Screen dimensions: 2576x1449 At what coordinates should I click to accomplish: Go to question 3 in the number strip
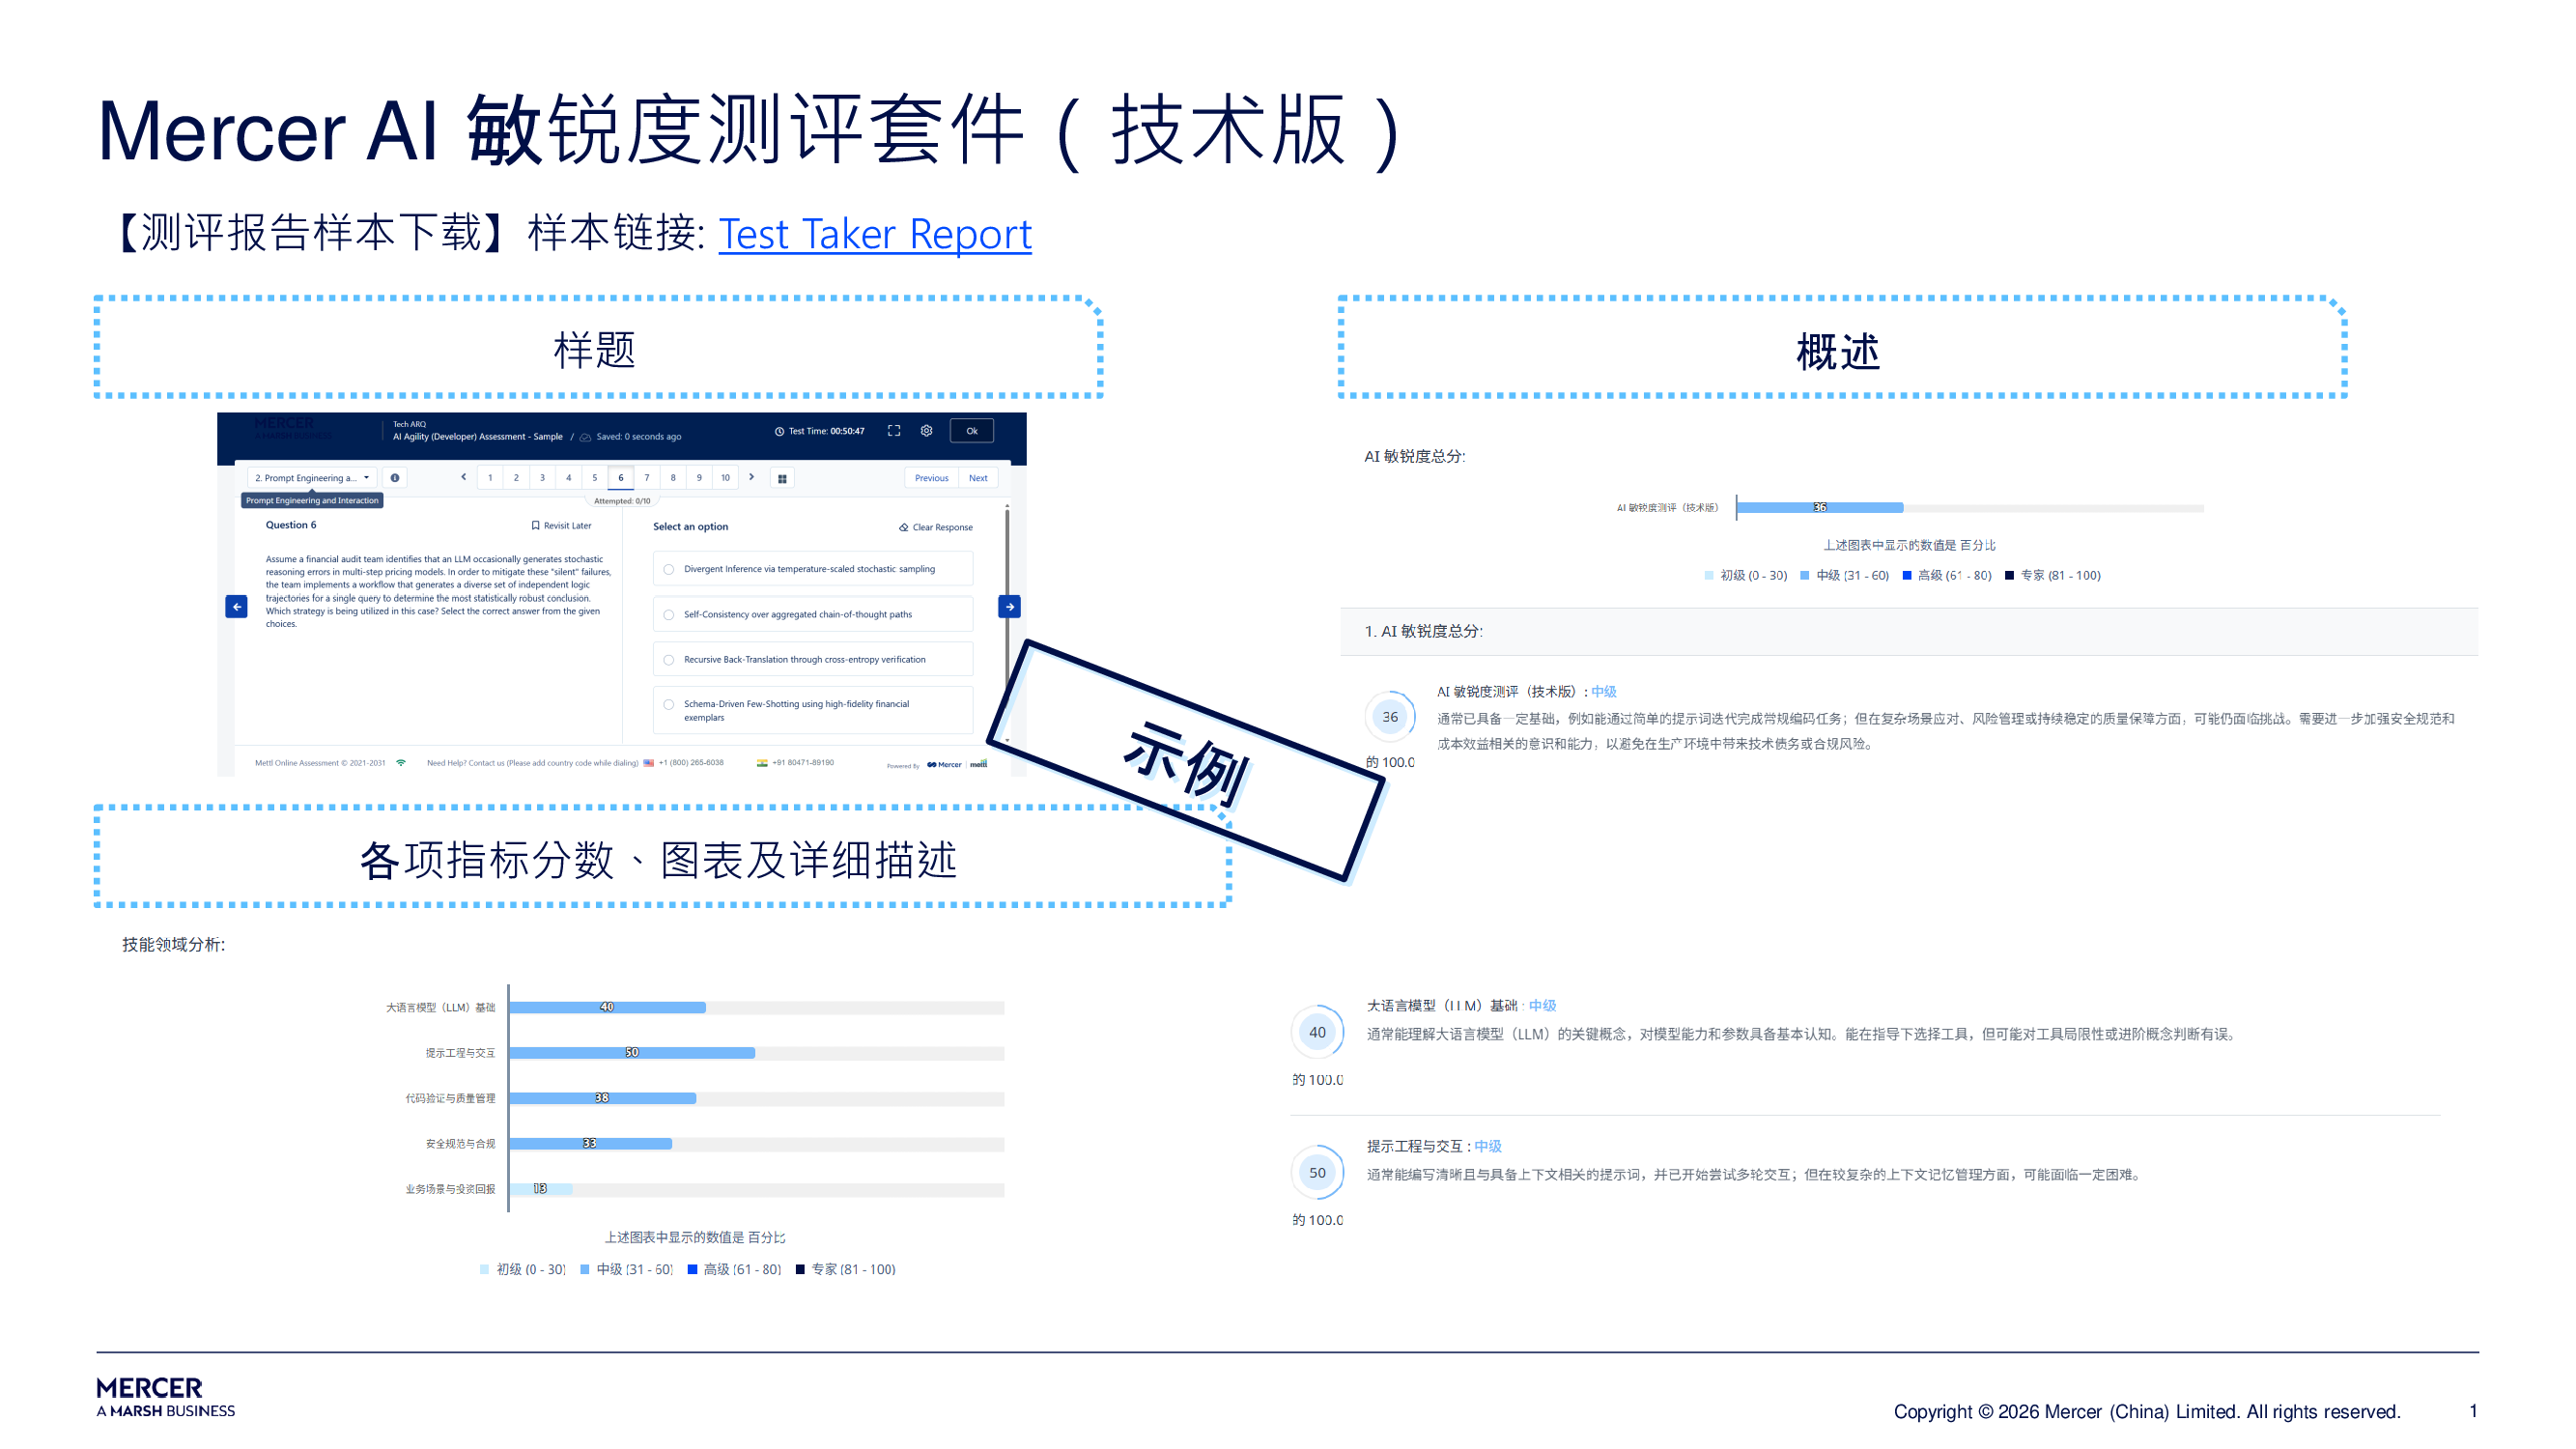(542, 478)
